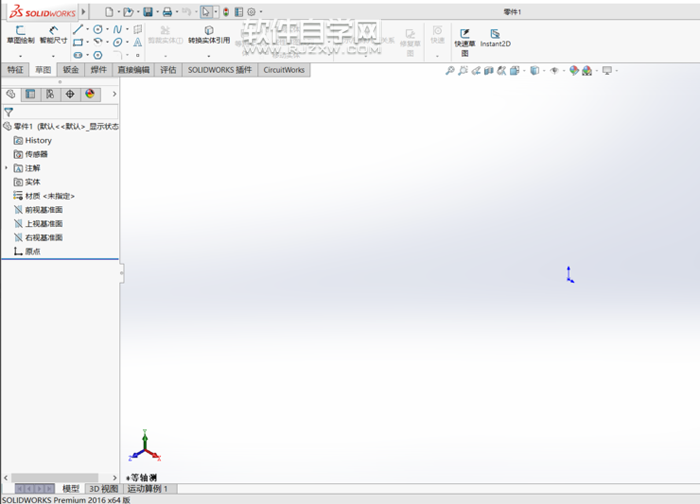Open the SOLIDWORKS 插件 add-ins tab
The image size is (700, 504).
(x=220, y=70)
